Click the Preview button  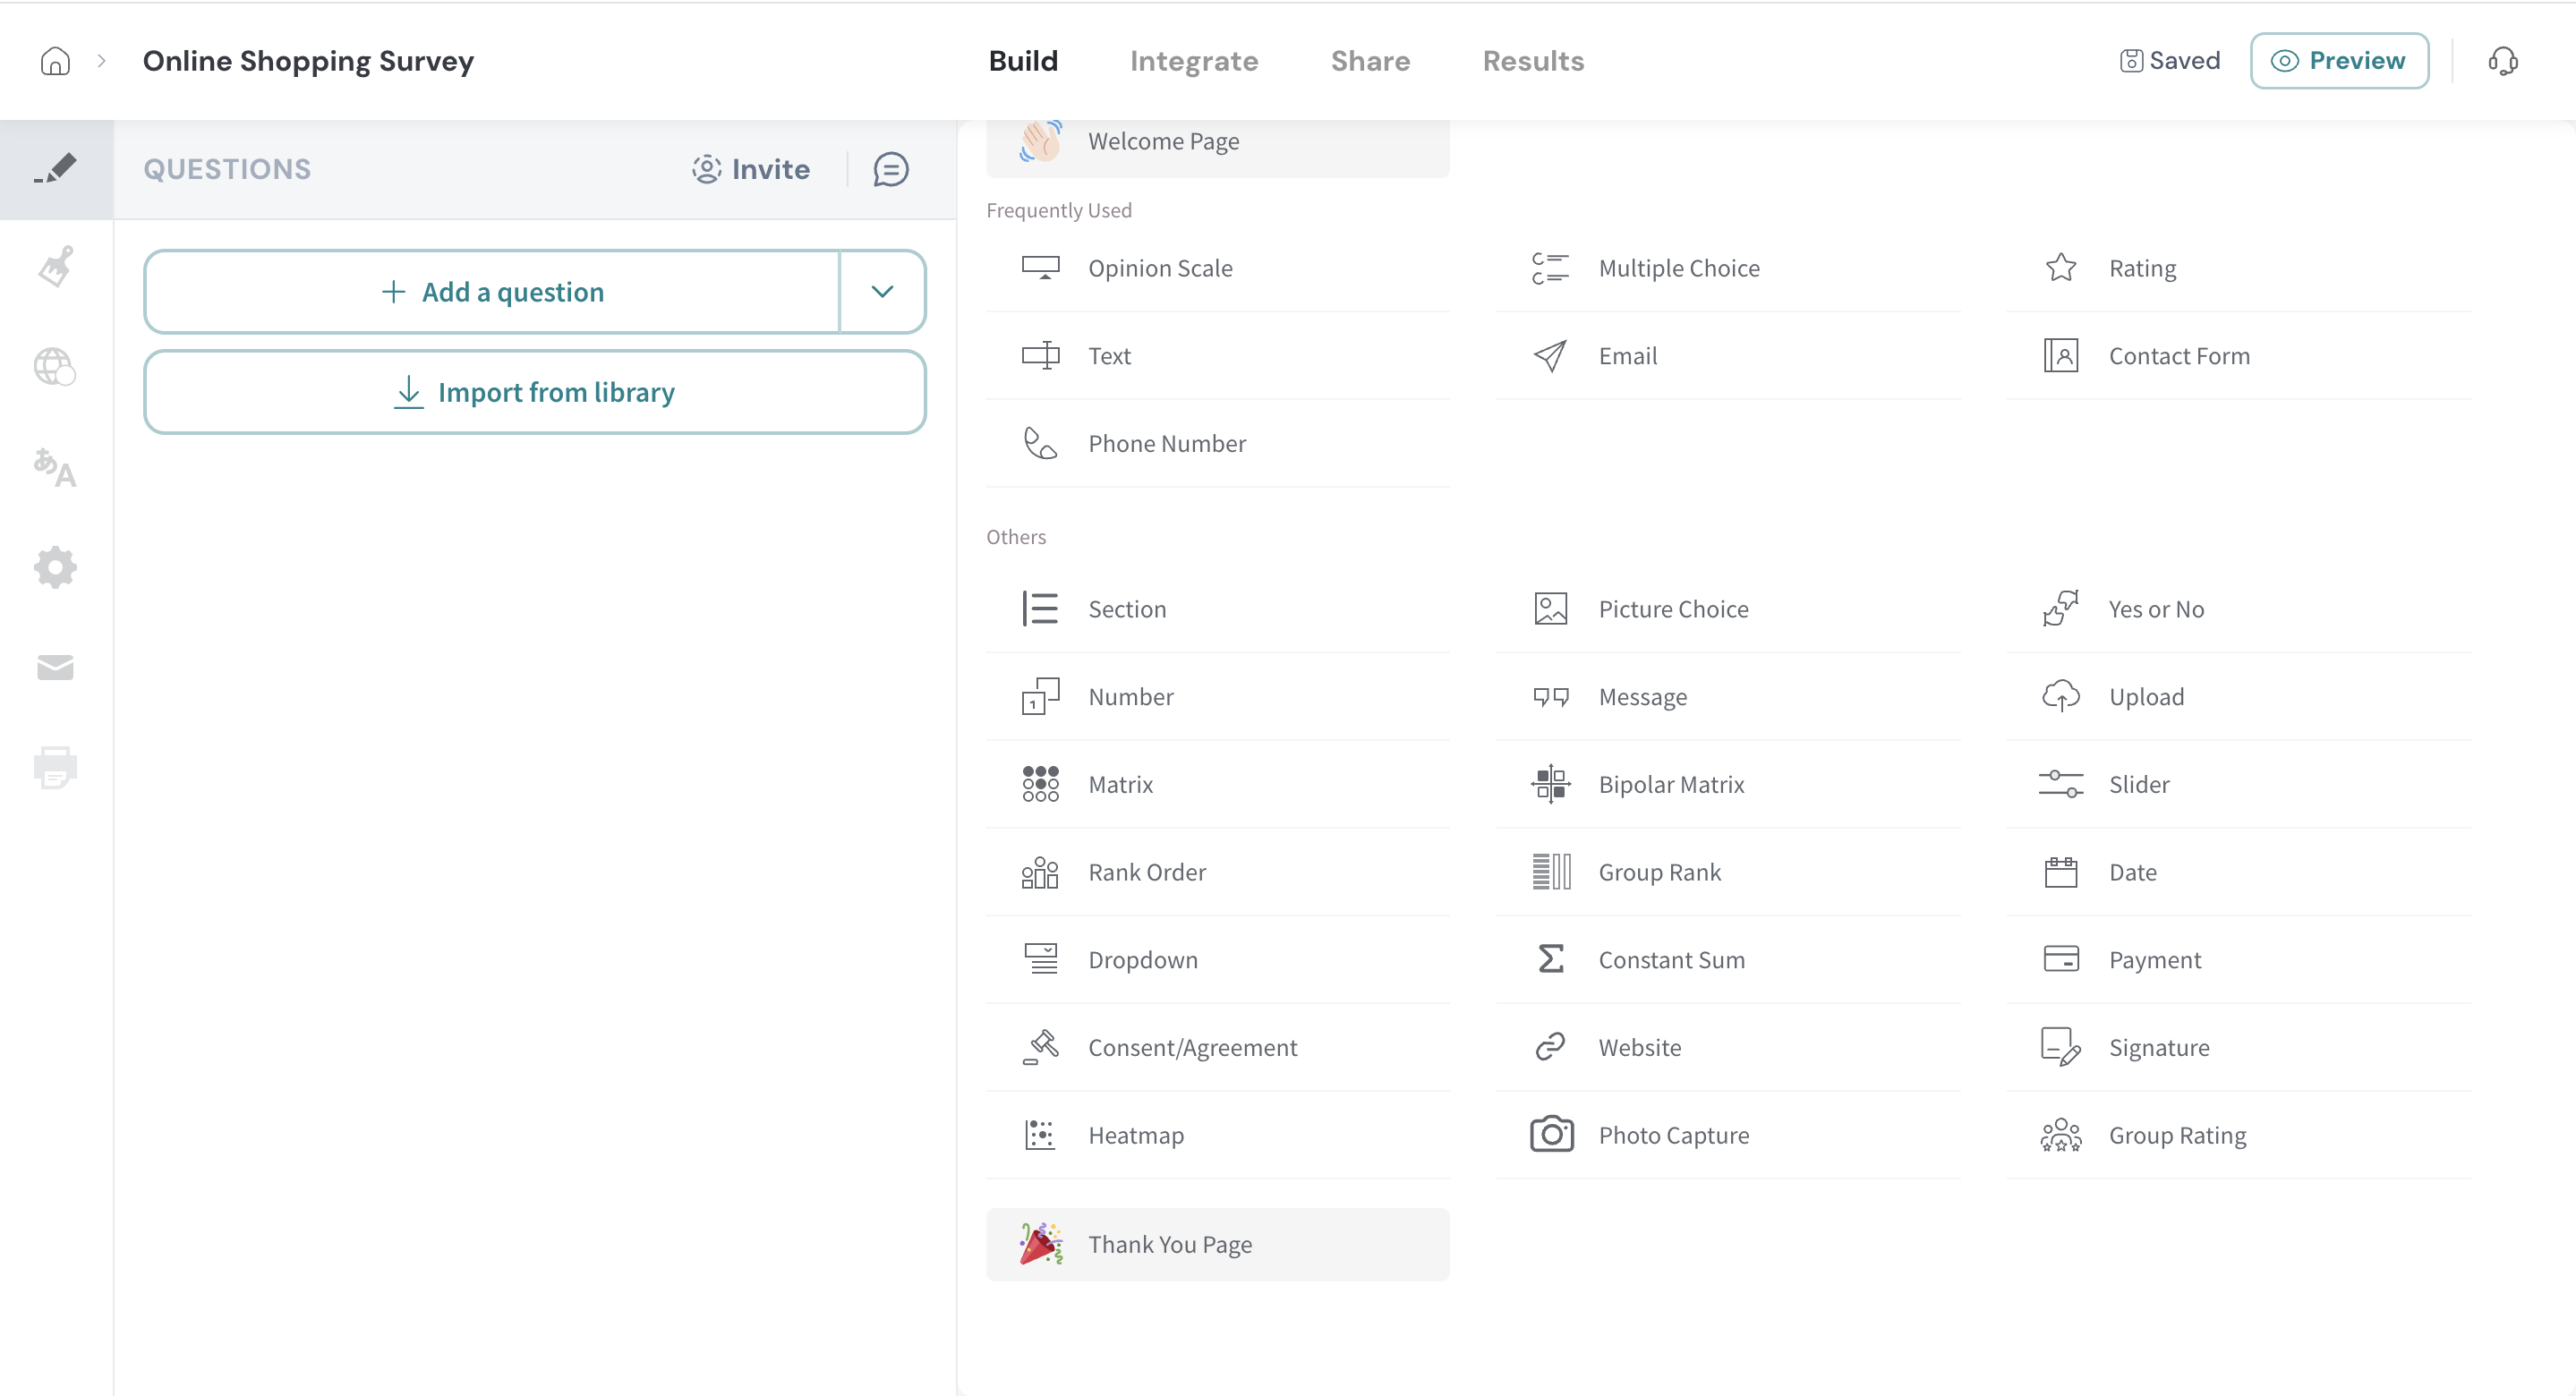click(x=2338, y=61)
